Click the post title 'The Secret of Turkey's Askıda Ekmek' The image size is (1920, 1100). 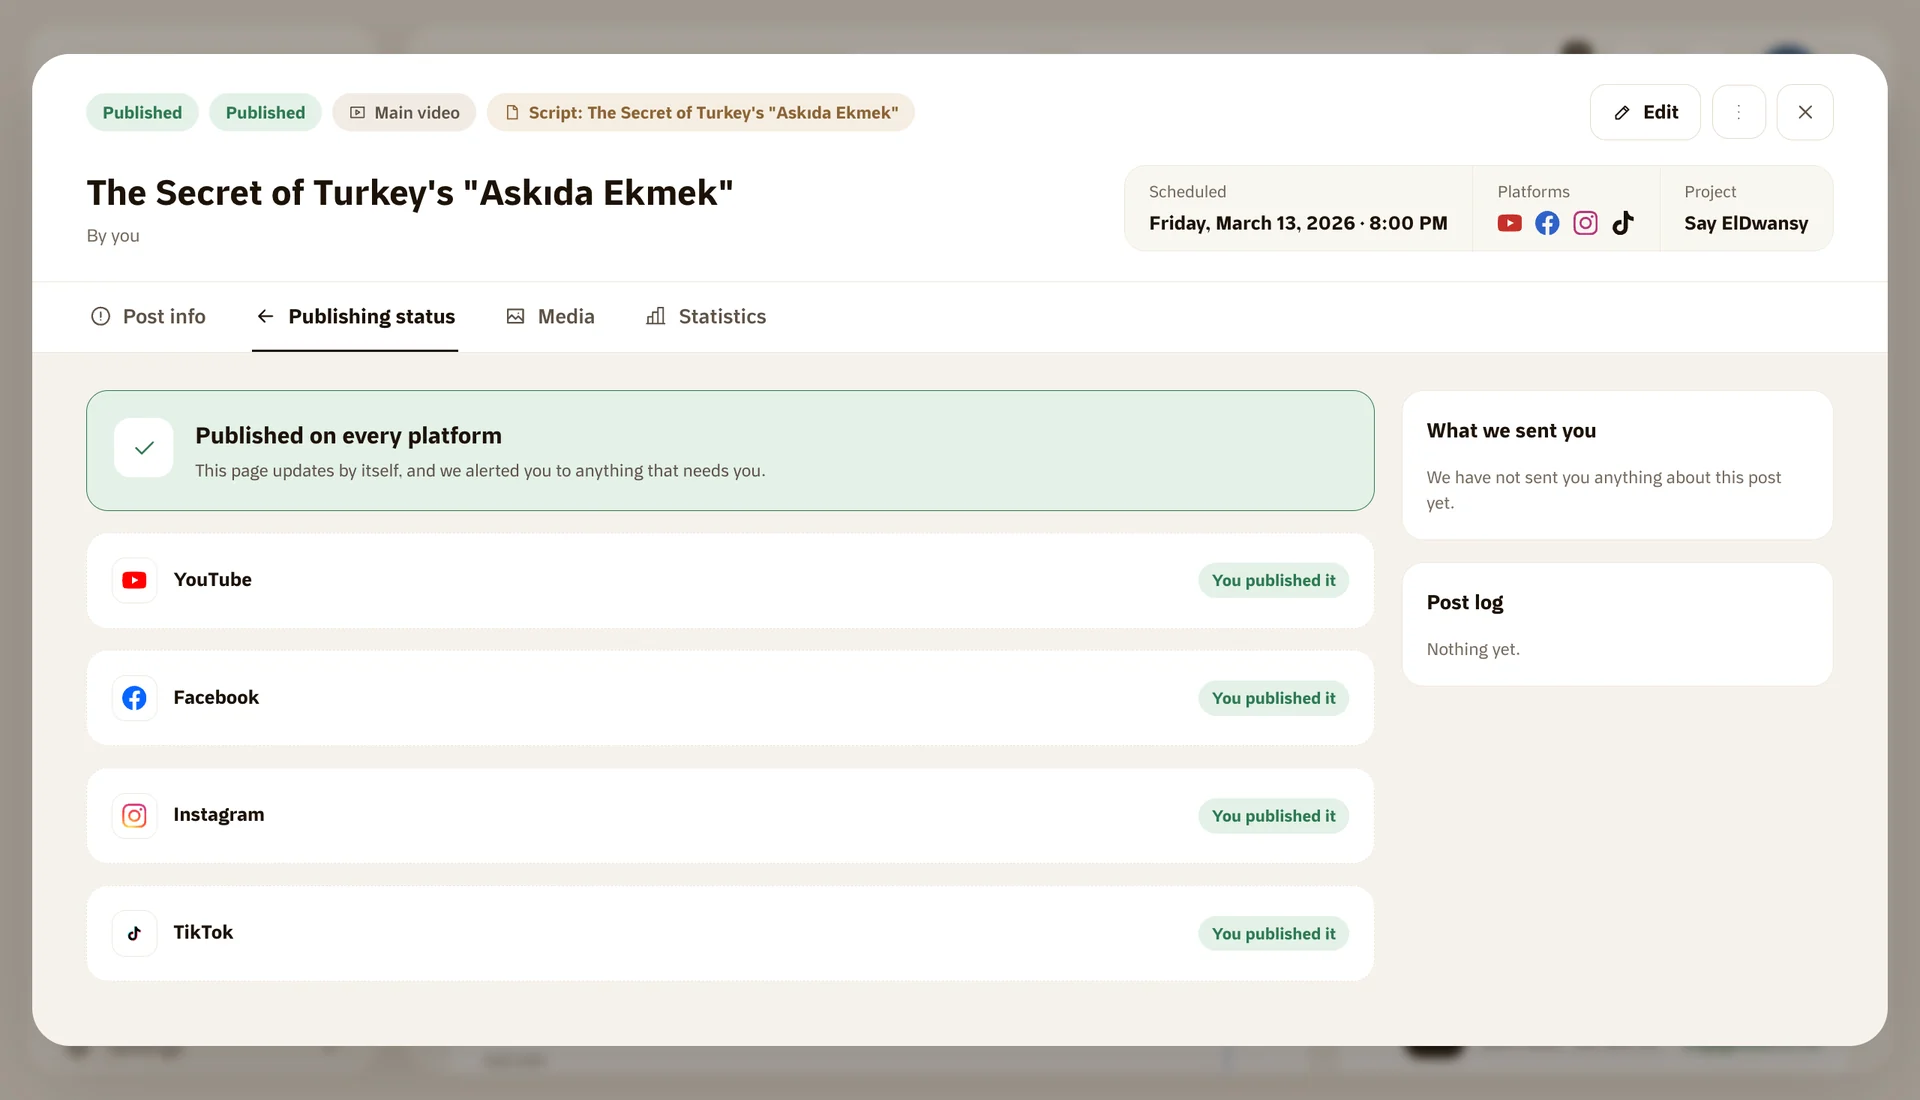click(410, 193)
